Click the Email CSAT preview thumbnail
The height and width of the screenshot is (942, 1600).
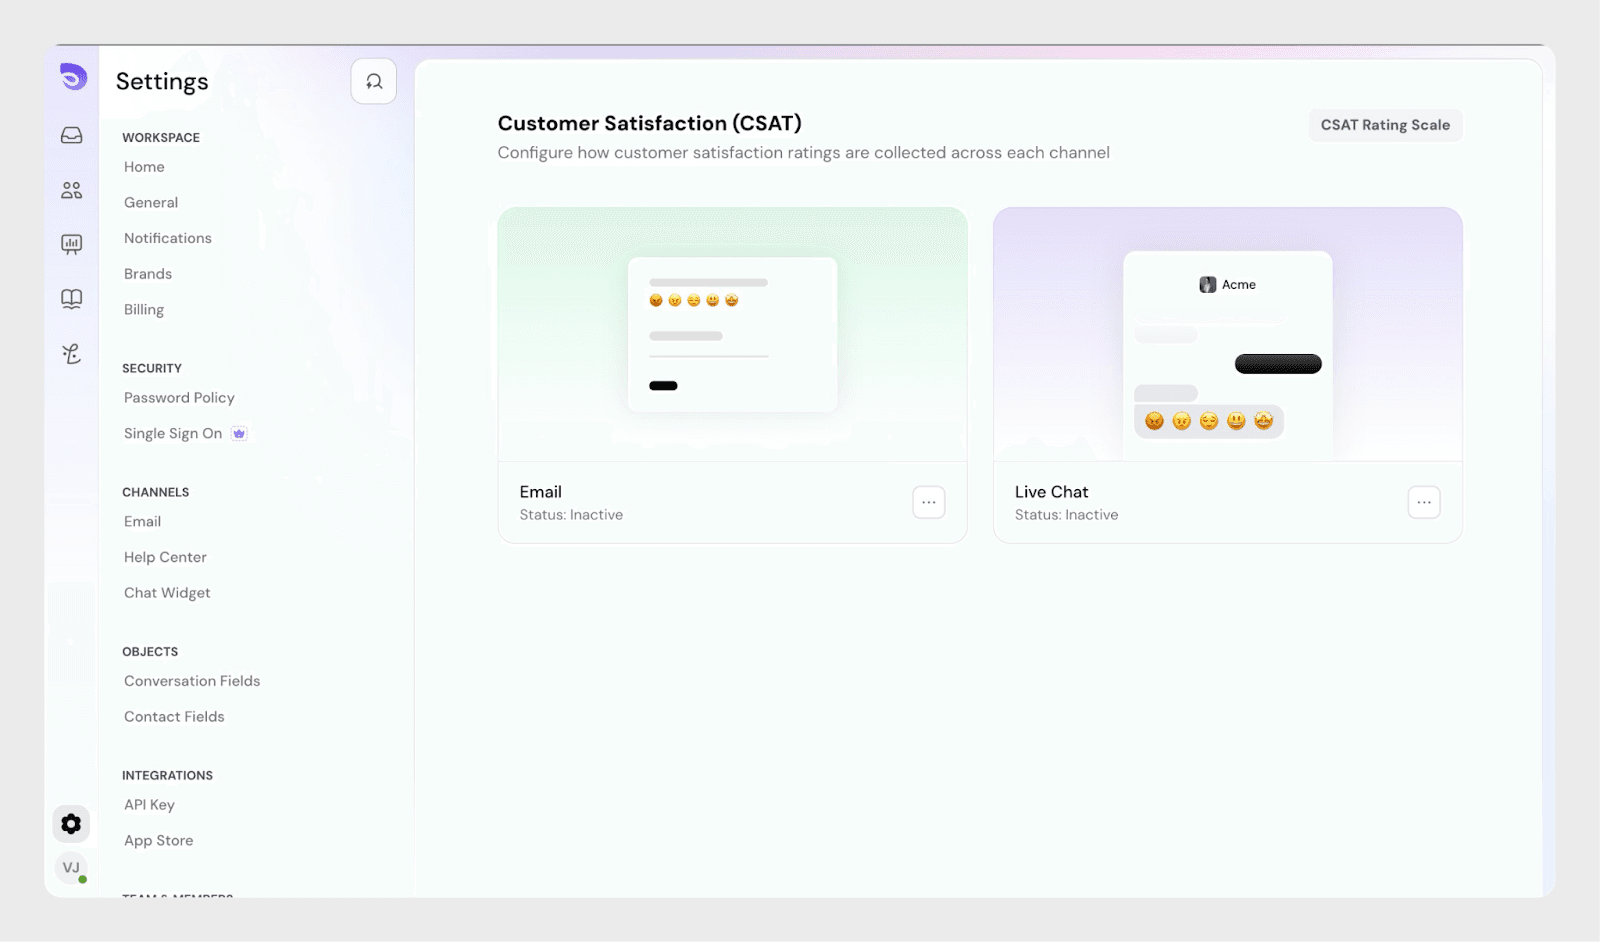coord(732,335)
